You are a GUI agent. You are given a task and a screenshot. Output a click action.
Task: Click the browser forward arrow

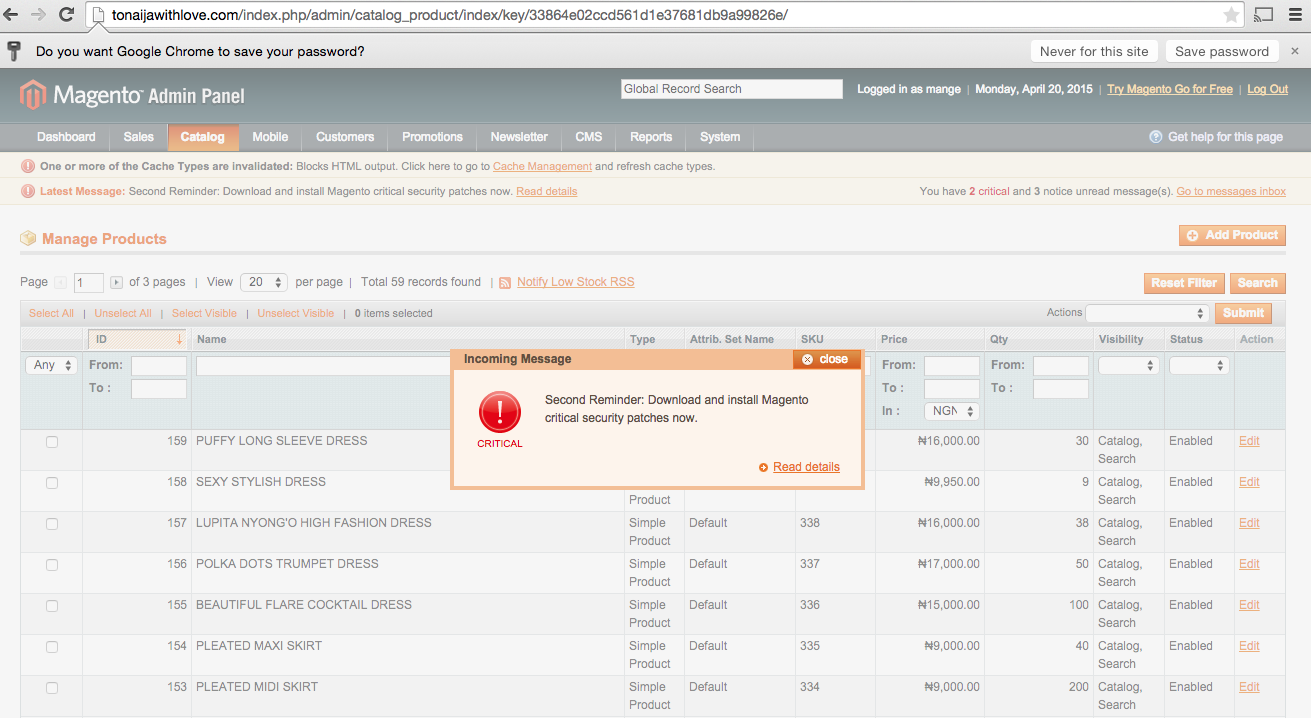[39, 15]
